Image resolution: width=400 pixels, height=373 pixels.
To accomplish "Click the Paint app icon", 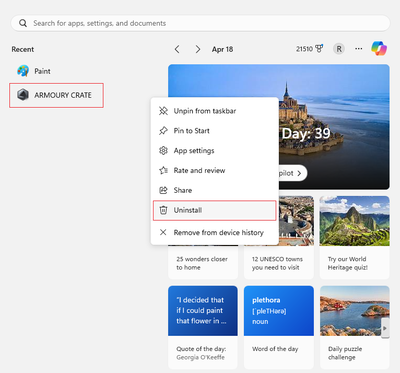I will coord(23,71).
